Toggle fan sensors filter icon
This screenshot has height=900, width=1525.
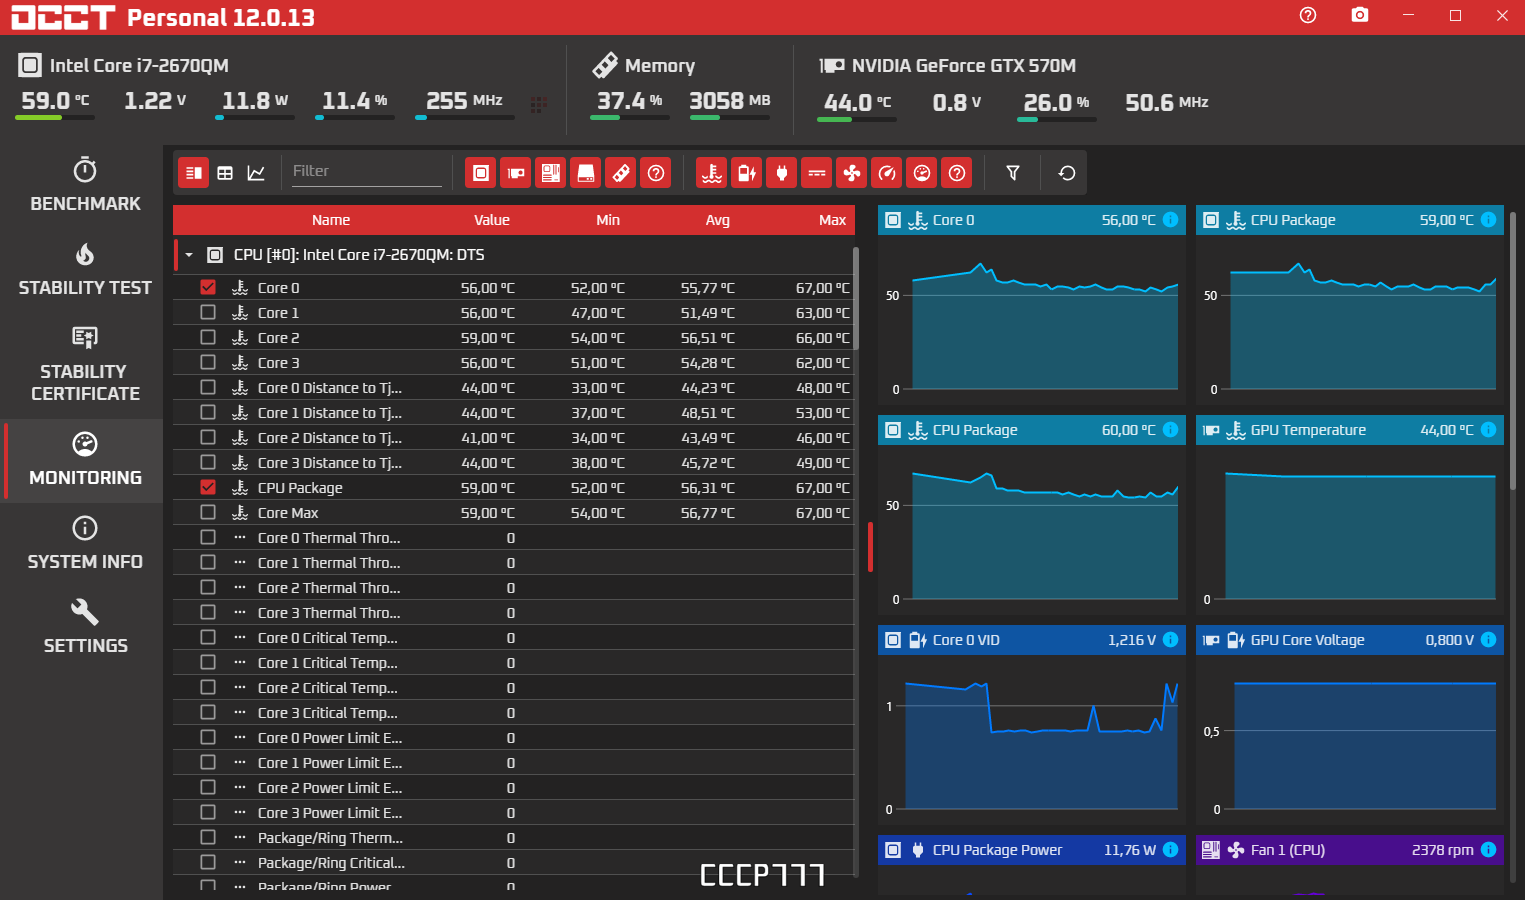point(852,173)
